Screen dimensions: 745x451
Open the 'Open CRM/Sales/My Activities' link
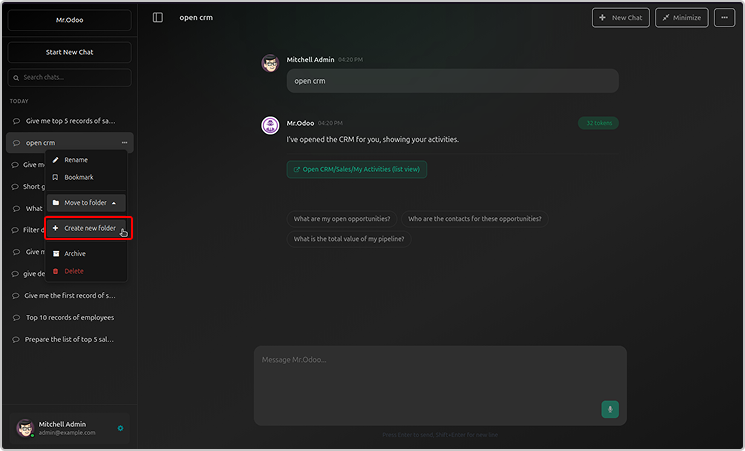(357, 170)
